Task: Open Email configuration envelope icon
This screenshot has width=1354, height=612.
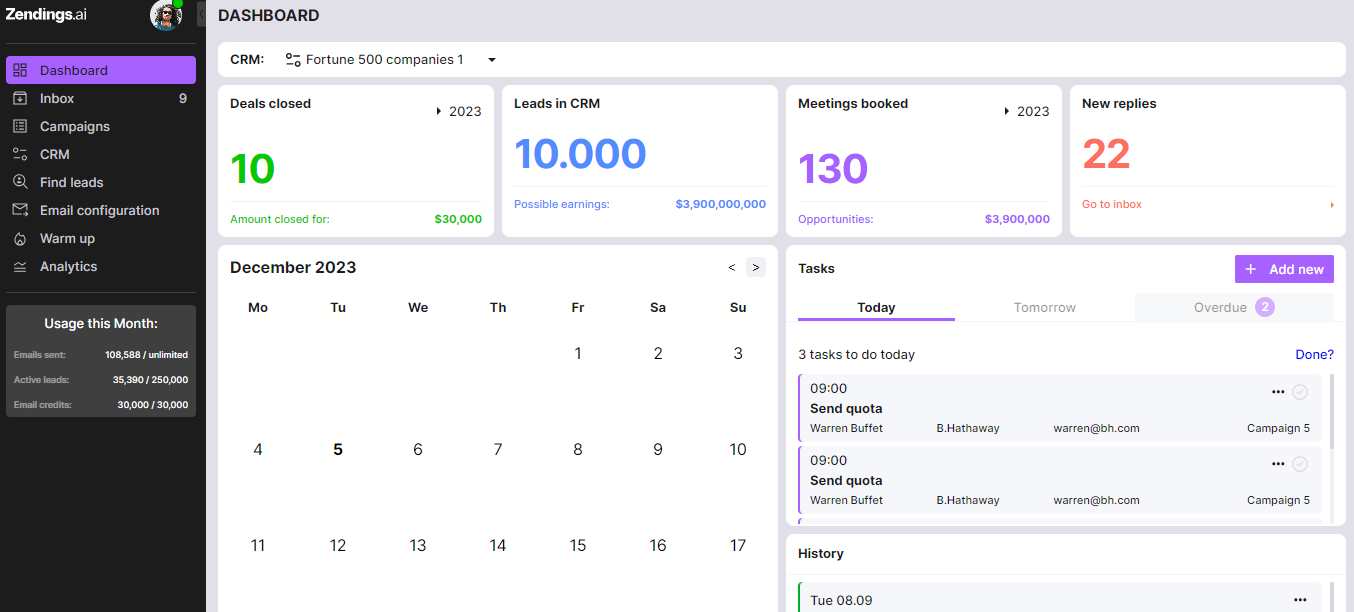Action: click(20, 211)
